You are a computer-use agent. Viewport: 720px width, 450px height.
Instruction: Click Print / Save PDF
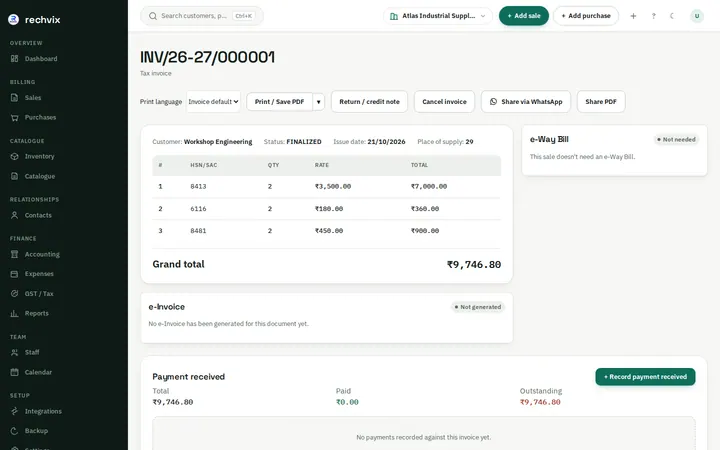(x=279, y=102)
